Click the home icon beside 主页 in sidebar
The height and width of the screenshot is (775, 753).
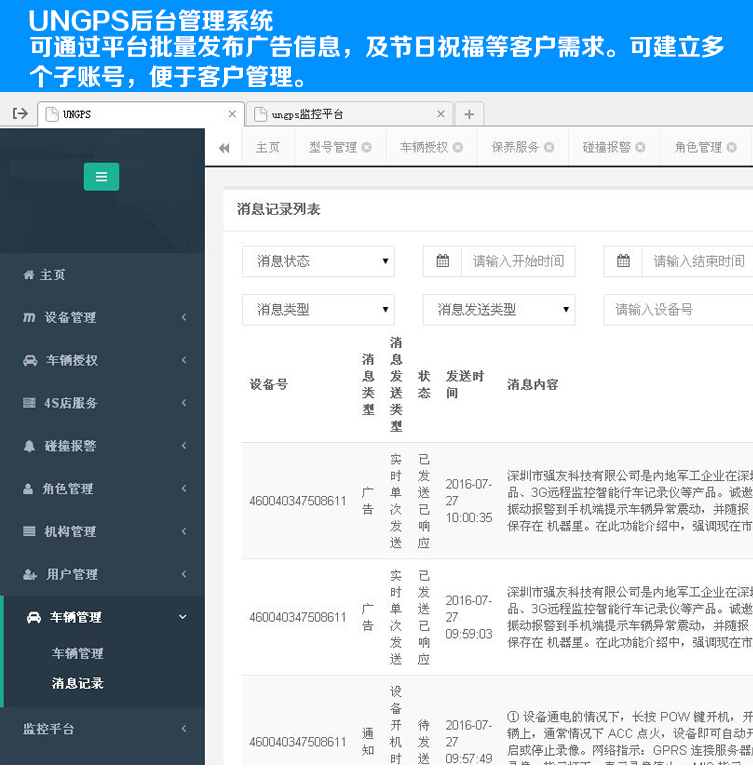(x=29, y=275)
